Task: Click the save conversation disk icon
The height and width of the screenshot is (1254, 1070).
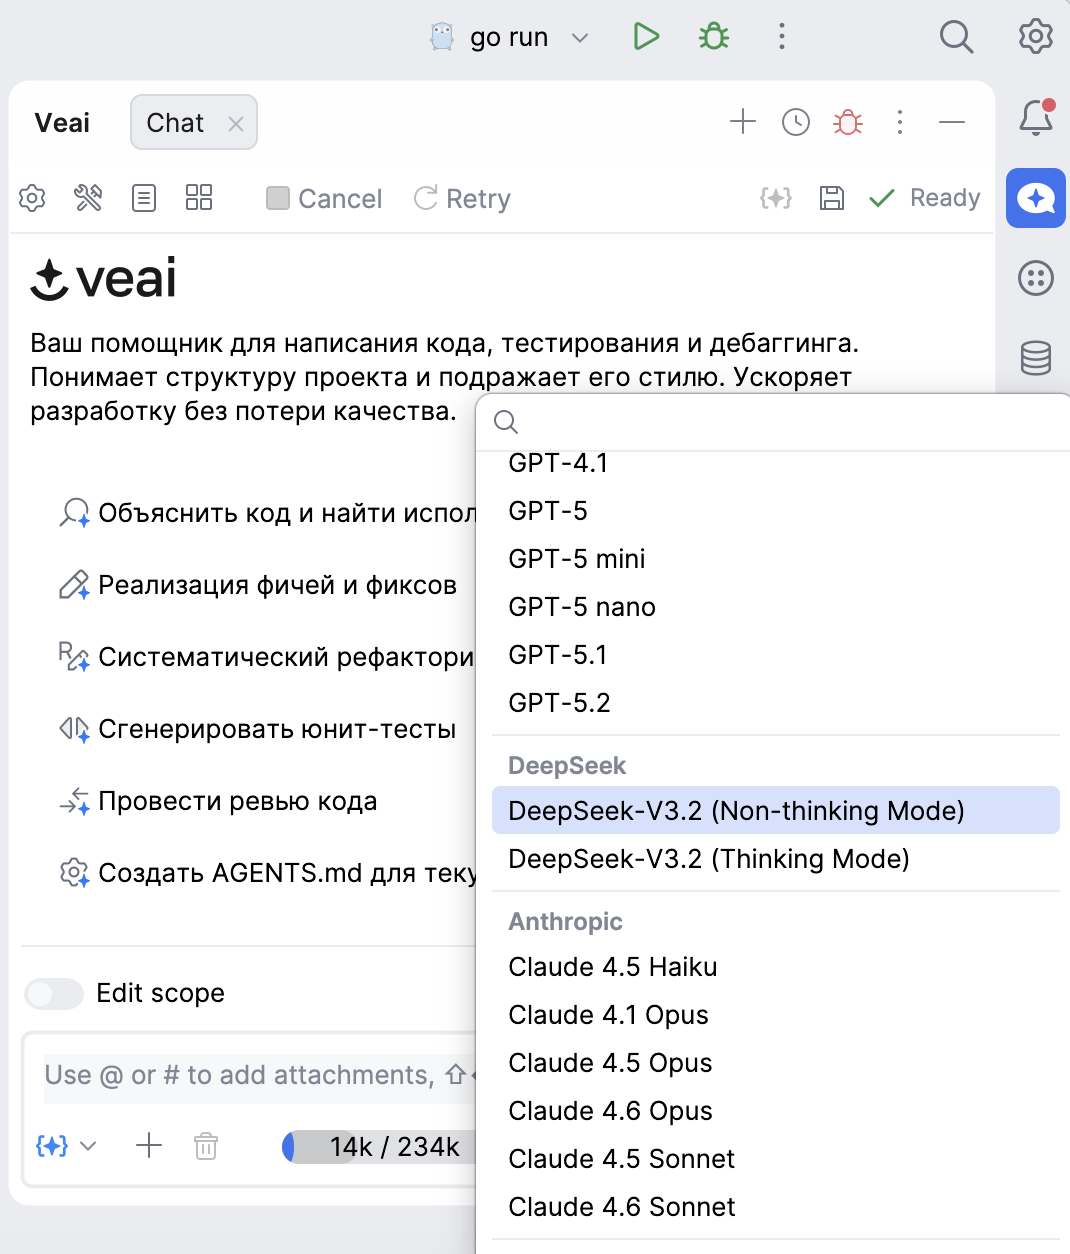Action: point(831,198)
